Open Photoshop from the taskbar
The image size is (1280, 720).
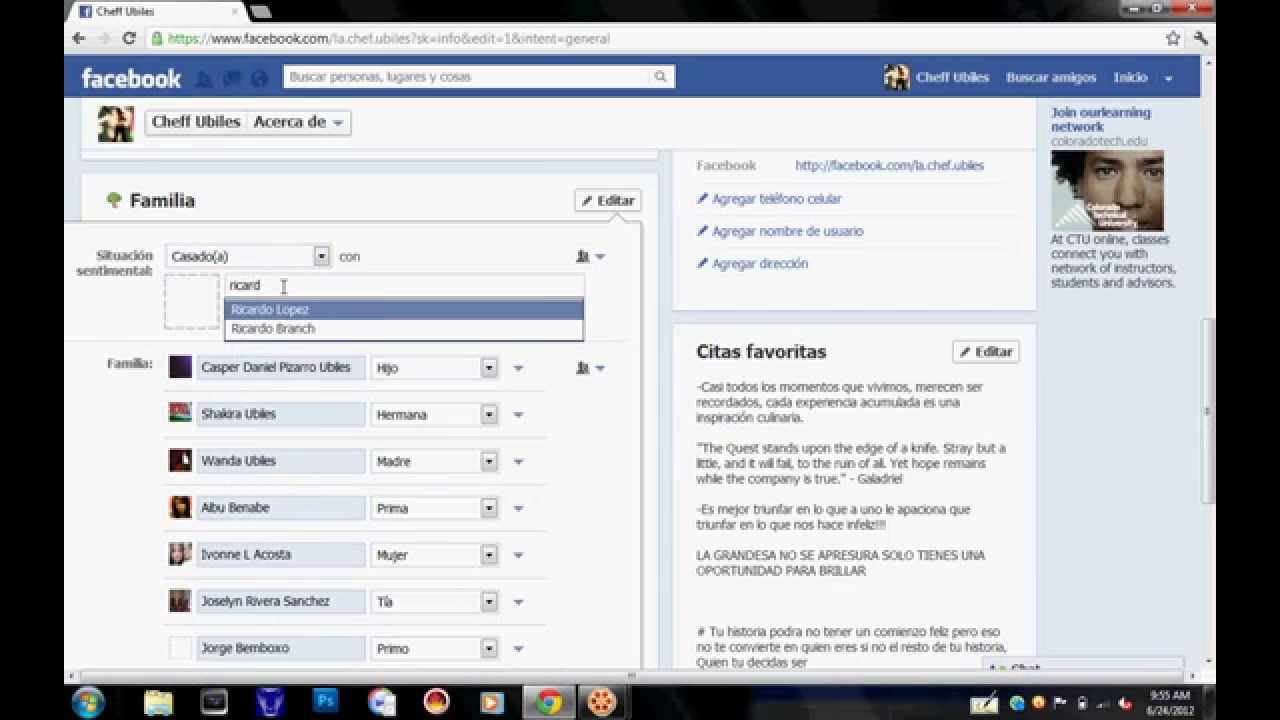[325, 702]
